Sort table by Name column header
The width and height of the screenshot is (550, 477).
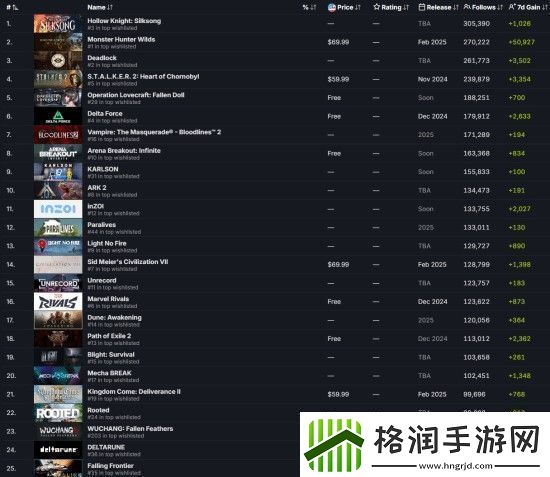tap(100, 7)
